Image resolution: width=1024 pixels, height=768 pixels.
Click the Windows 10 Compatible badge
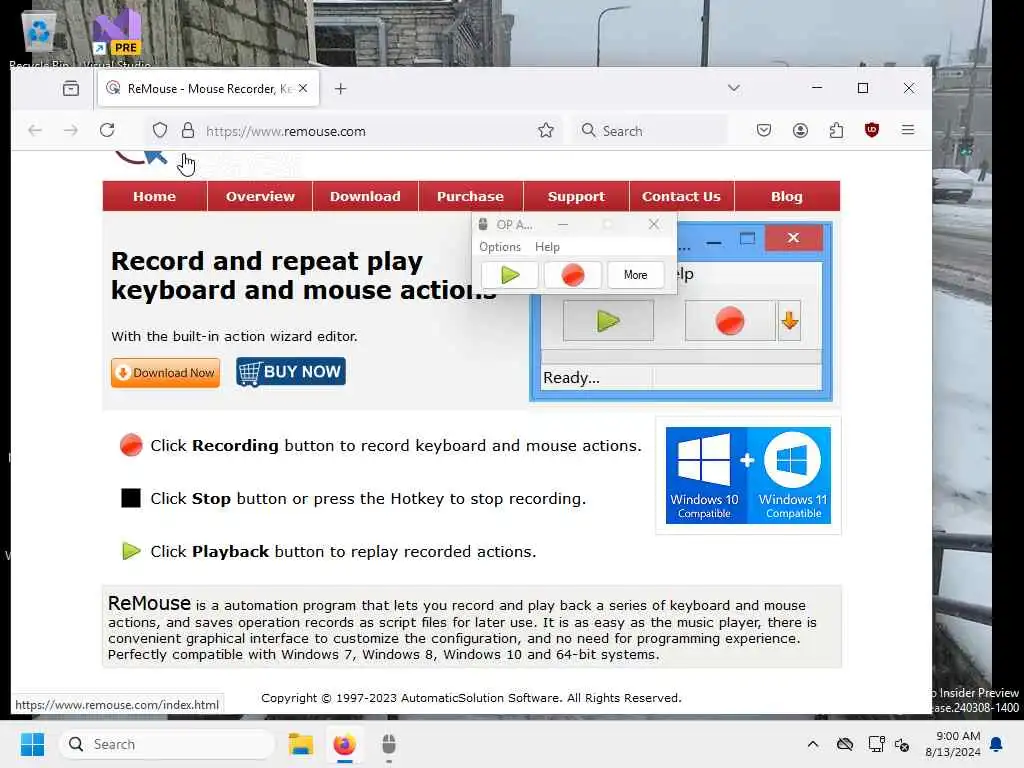[x=705, y=475]
